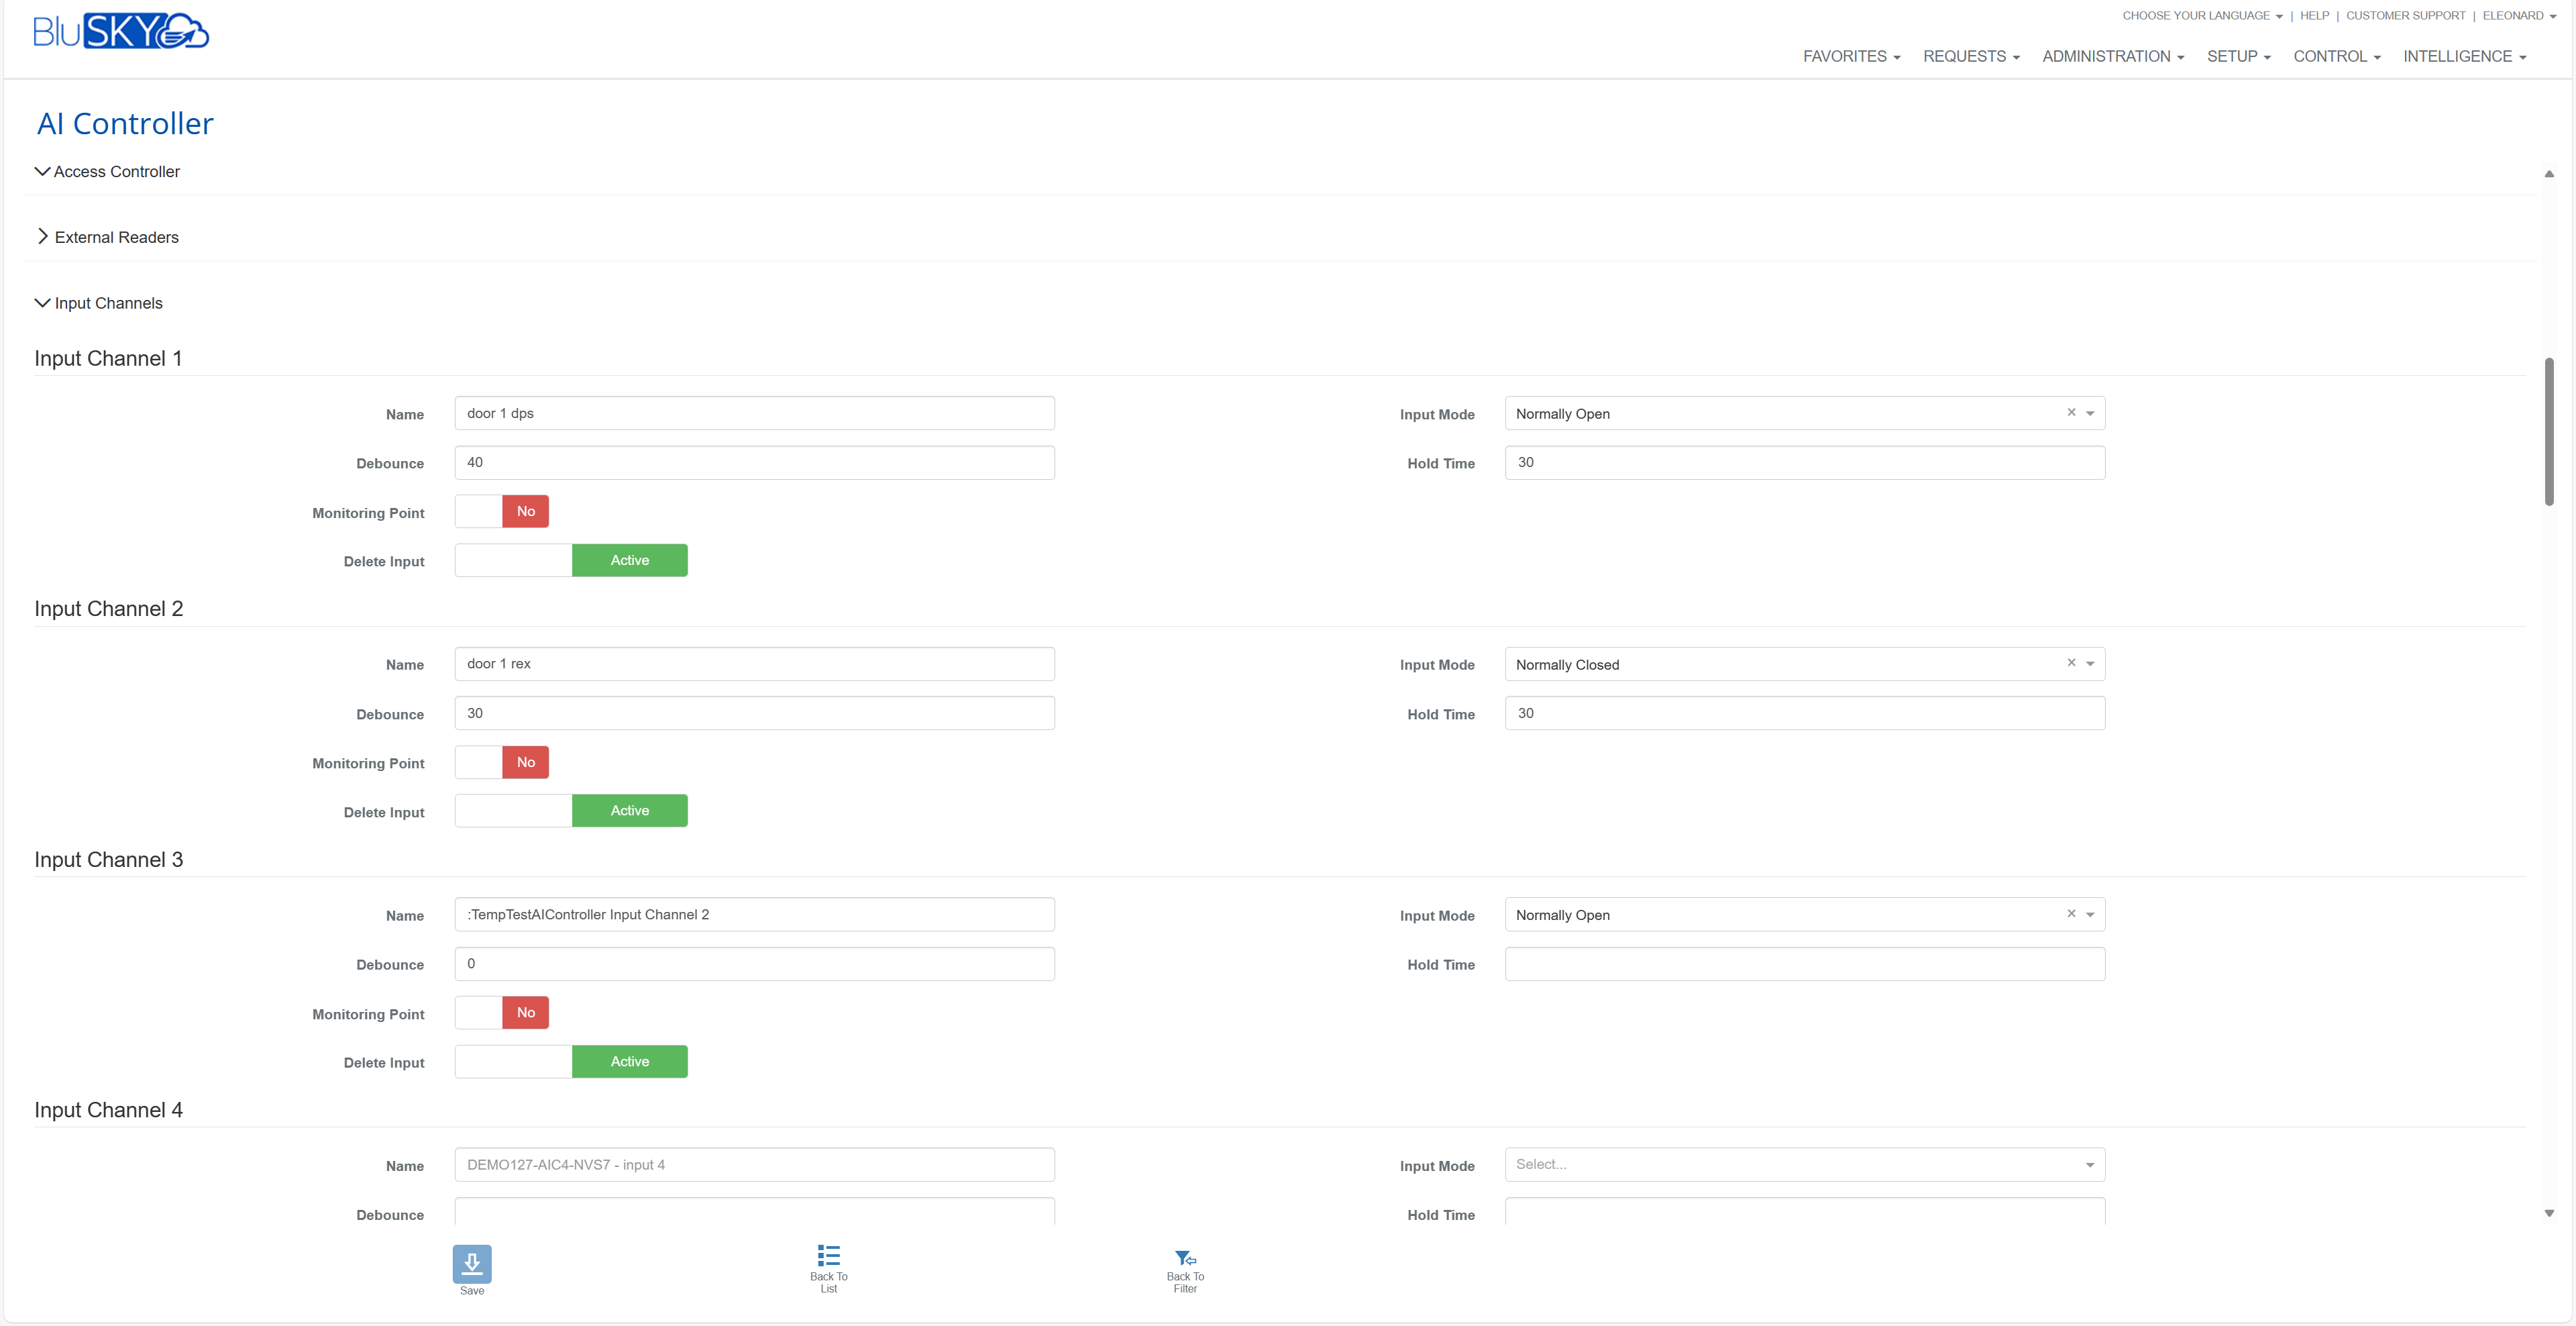Viewport: 2576px width, 1326px height.
Task: Toggle Delete Input for Input Channel 2
Action: [571, 810]
